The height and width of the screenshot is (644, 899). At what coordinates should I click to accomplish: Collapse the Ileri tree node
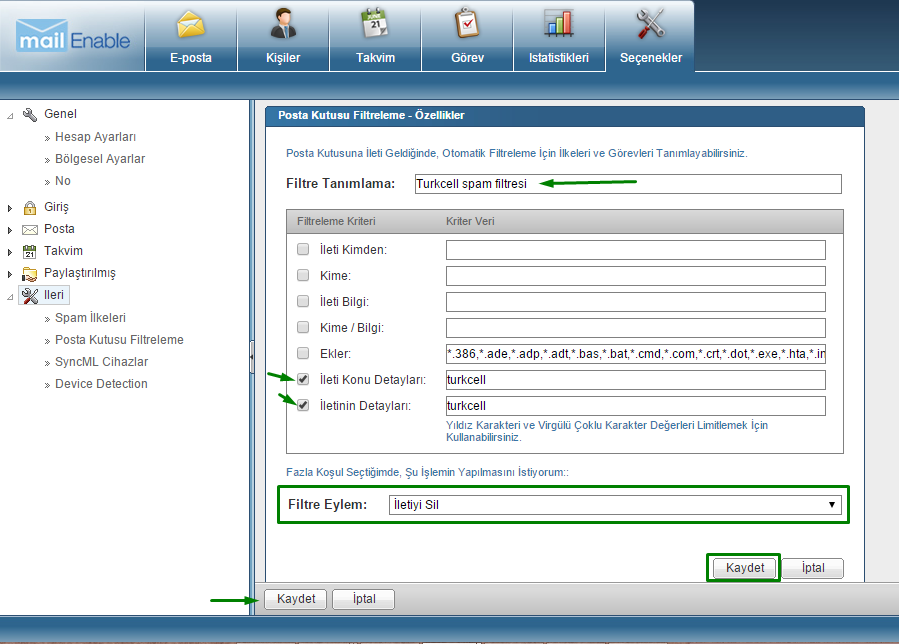point(10,297)
